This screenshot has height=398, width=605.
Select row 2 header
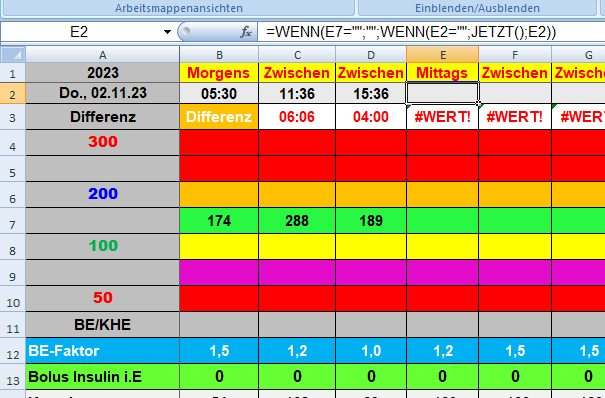(x=13, y=94)
